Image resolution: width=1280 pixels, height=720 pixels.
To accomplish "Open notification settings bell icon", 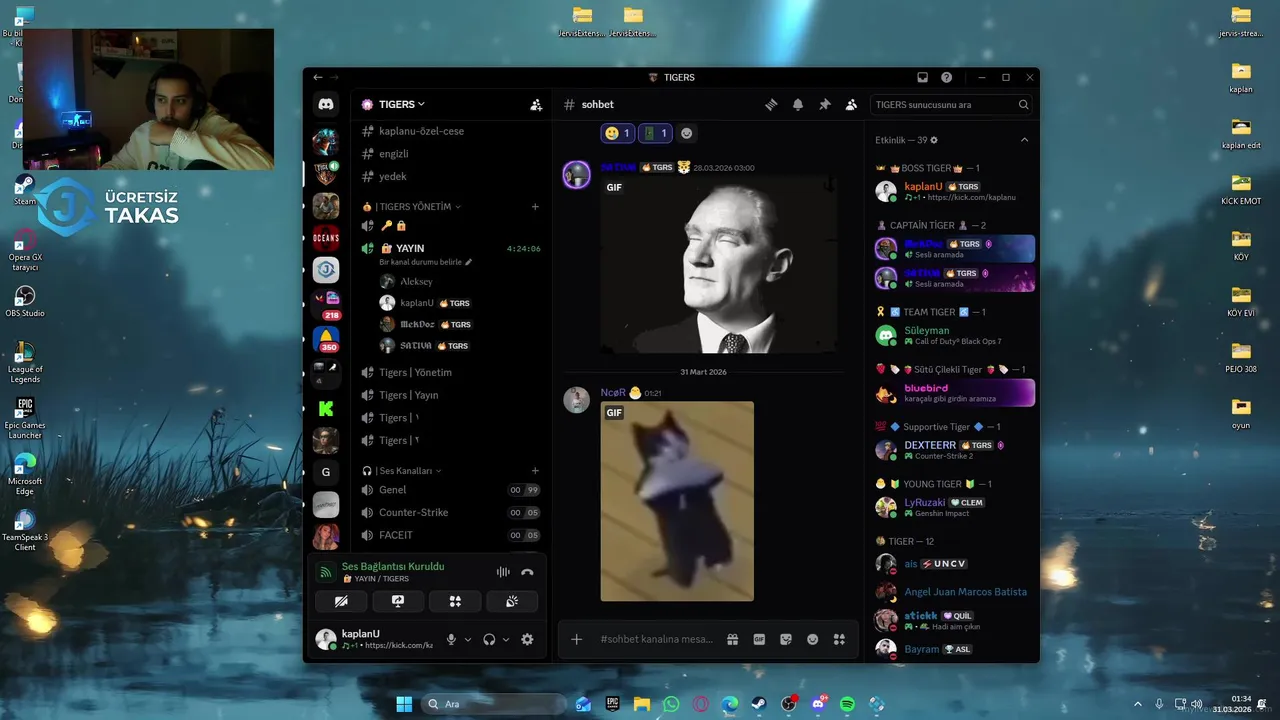I will tap(798, 104).
